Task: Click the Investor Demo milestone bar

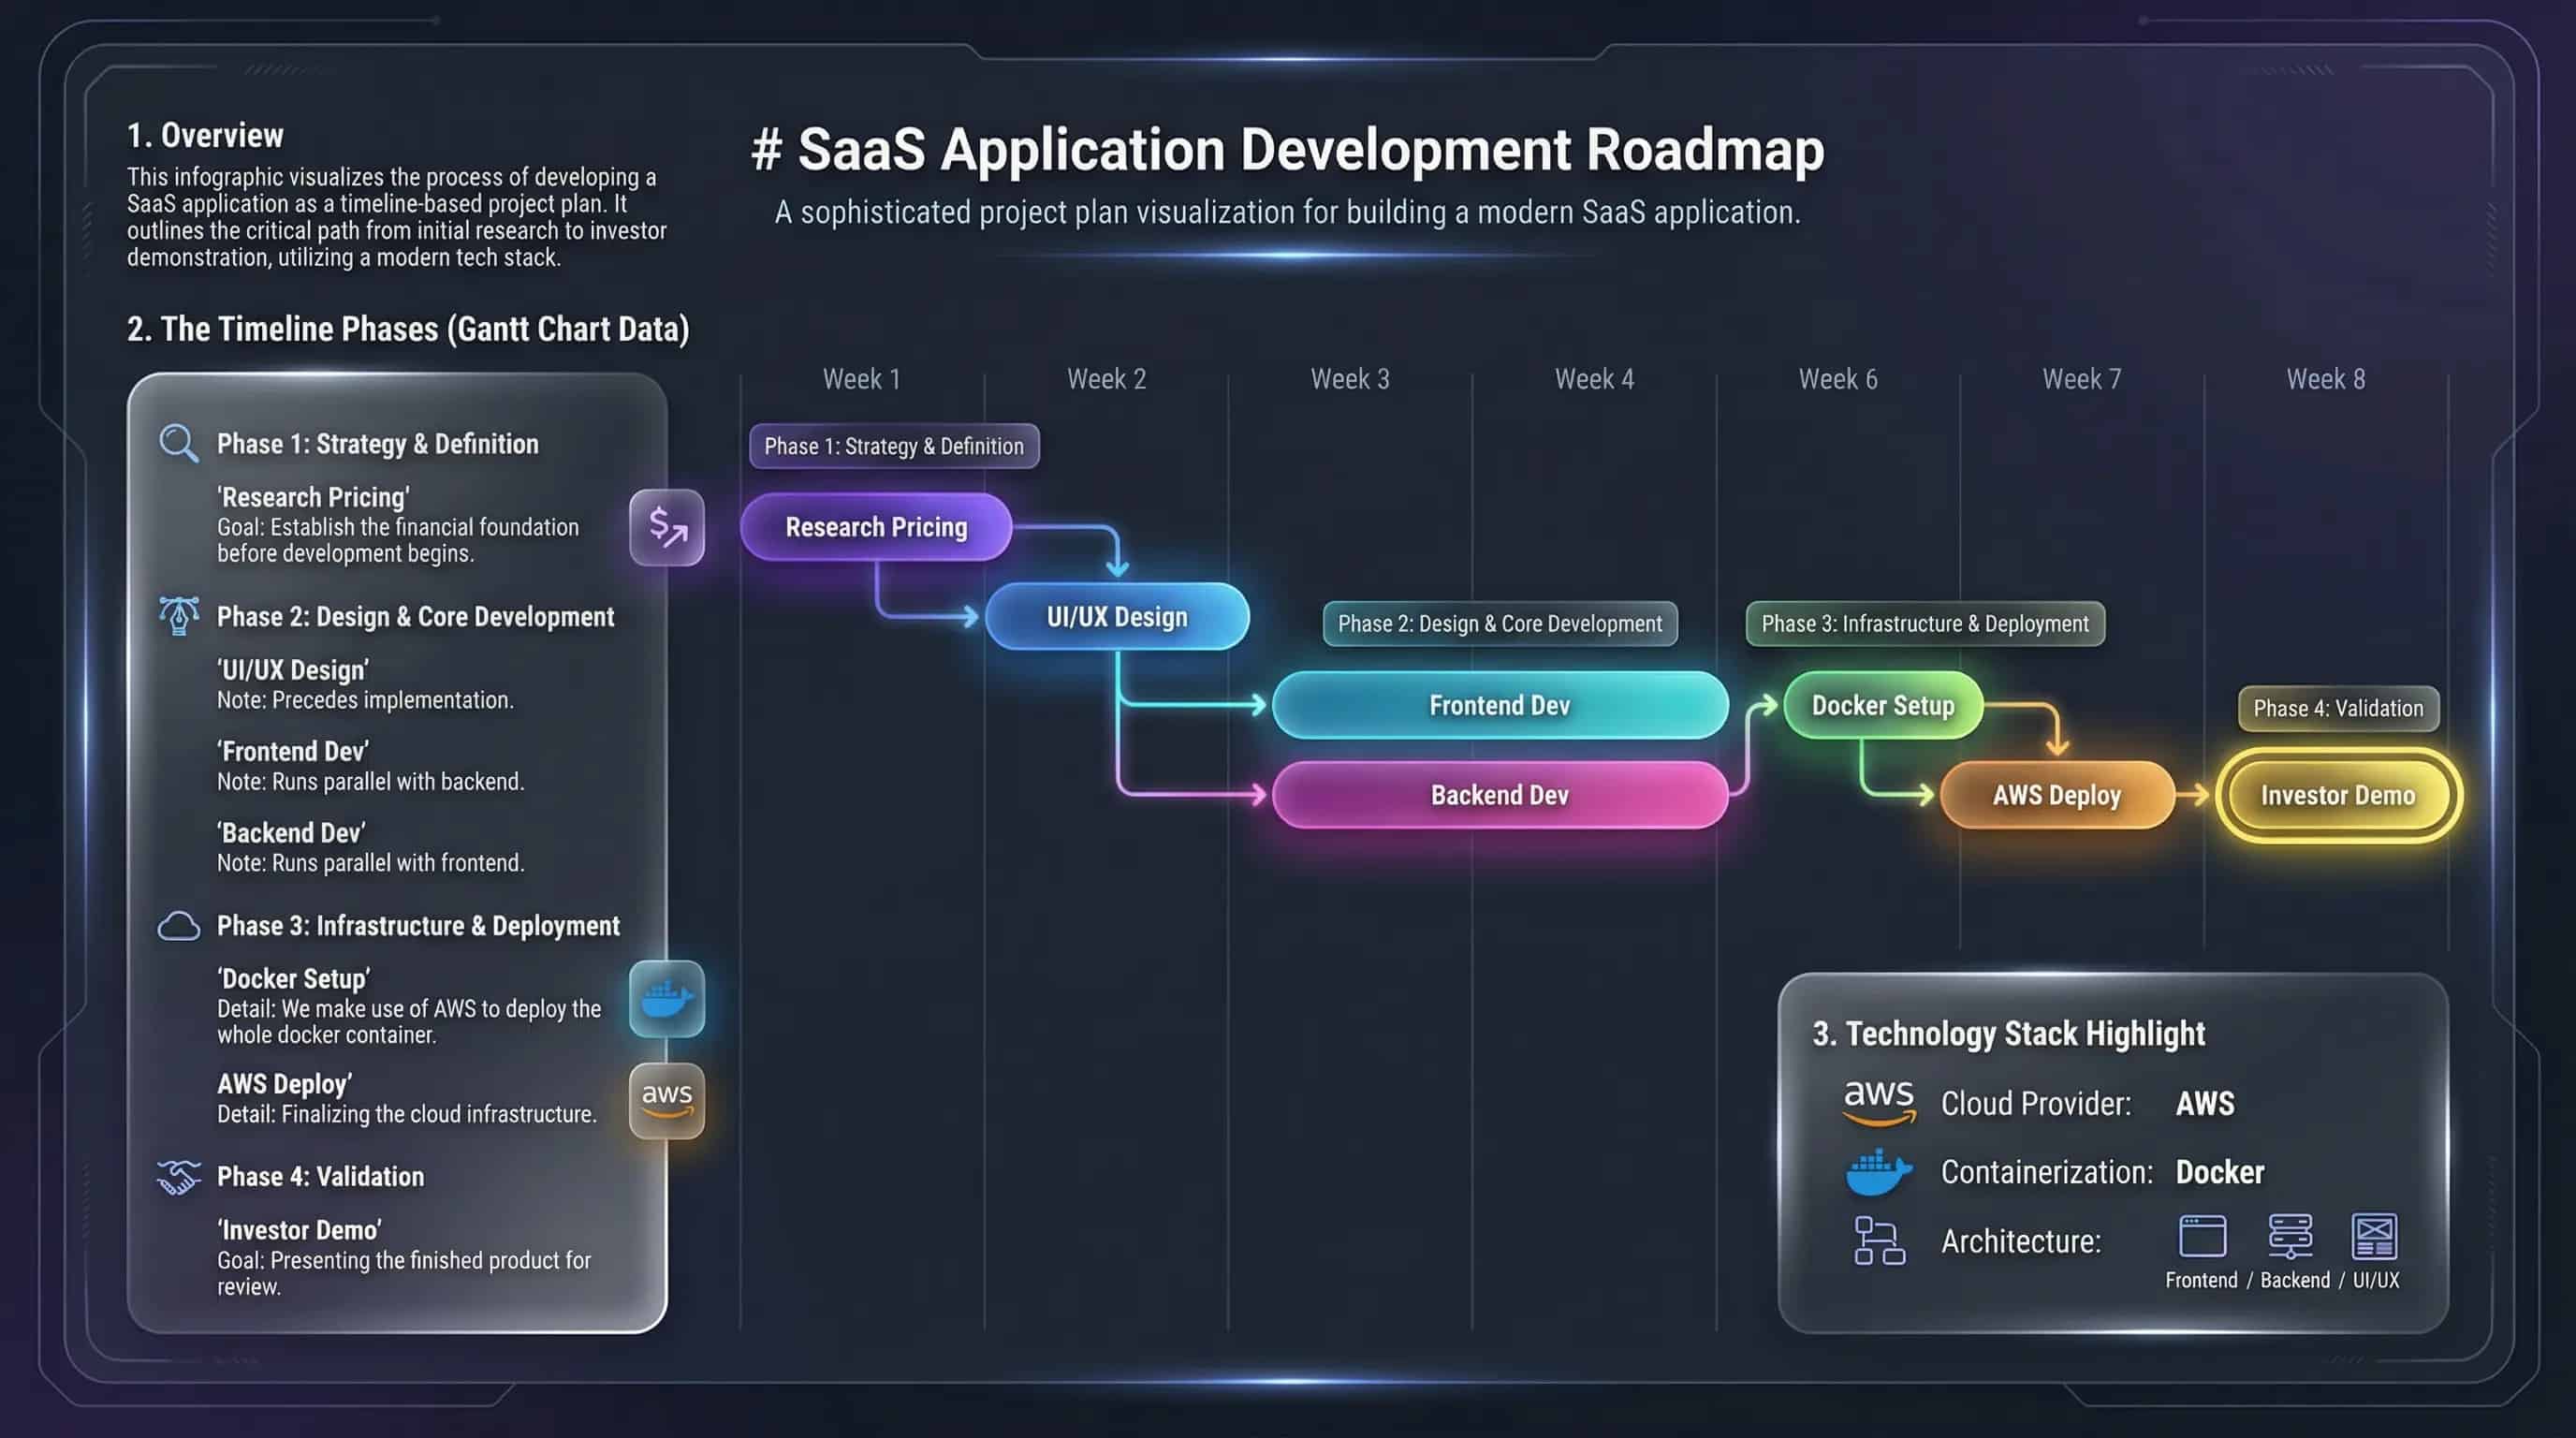Action: (2337, 794)
